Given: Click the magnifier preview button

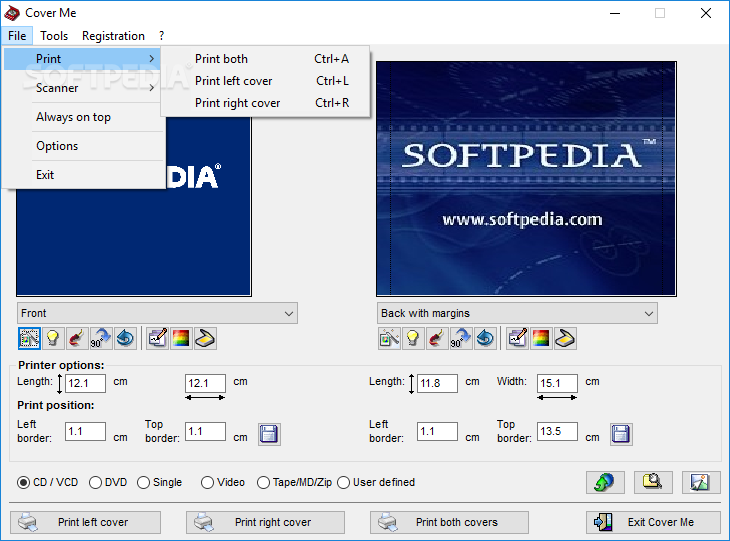Looking at the screenshot, I should tap(653, 482).
